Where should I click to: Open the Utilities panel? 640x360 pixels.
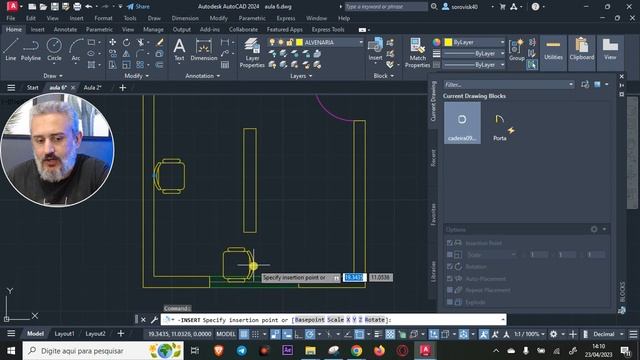coord(553,49)
